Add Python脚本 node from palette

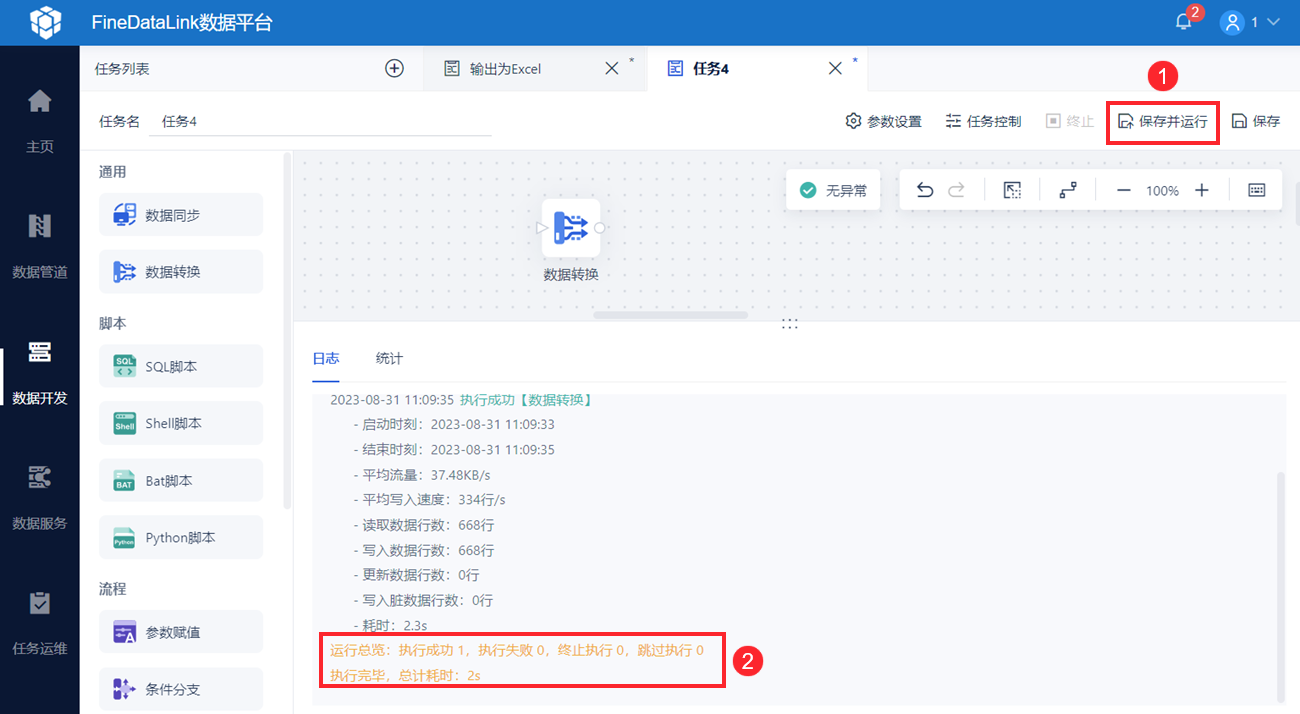coord(181,537)
